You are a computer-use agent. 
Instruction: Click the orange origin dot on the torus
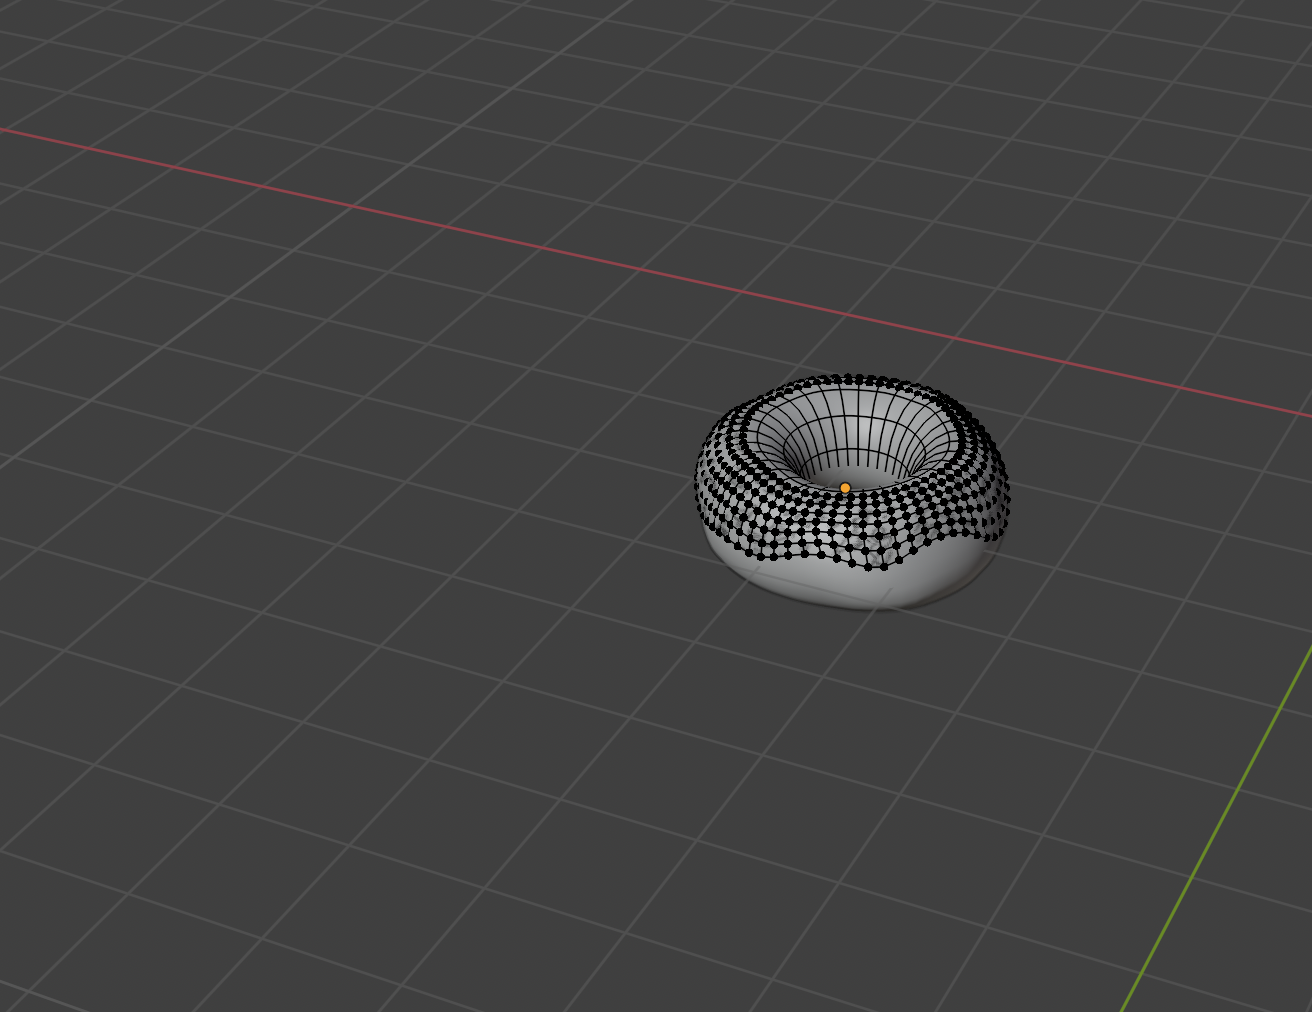(845, 488)
